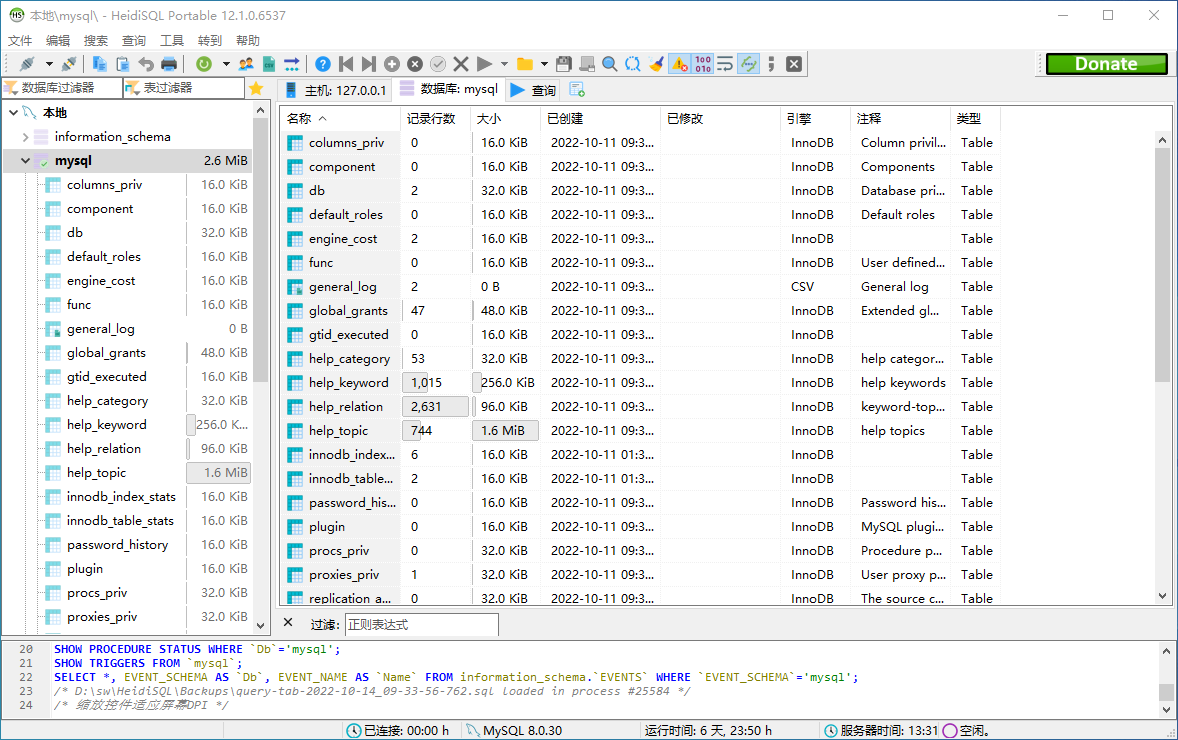Toggle the green chain-link toolbar button
The image size is (1178, 740).
point(749,64)
